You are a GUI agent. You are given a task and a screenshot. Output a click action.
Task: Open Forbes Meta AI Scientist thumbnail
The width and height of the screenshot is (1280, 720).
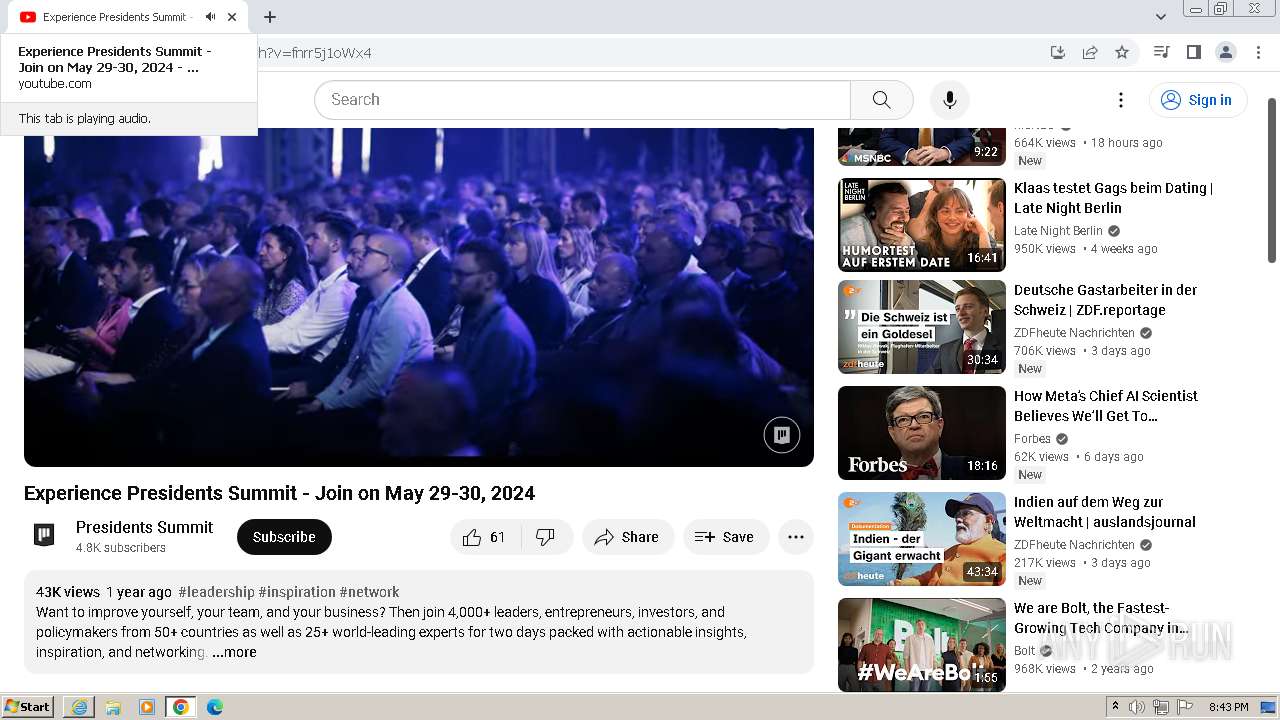922,433
